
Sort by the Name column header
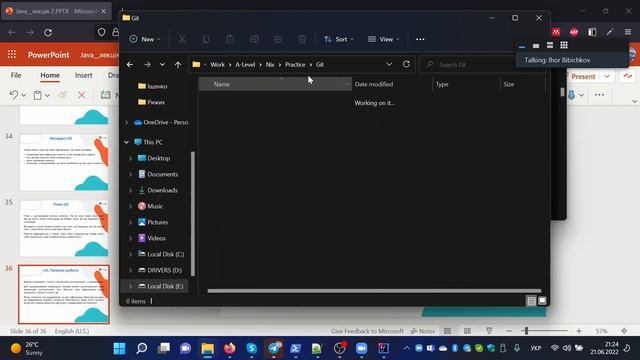275,84
